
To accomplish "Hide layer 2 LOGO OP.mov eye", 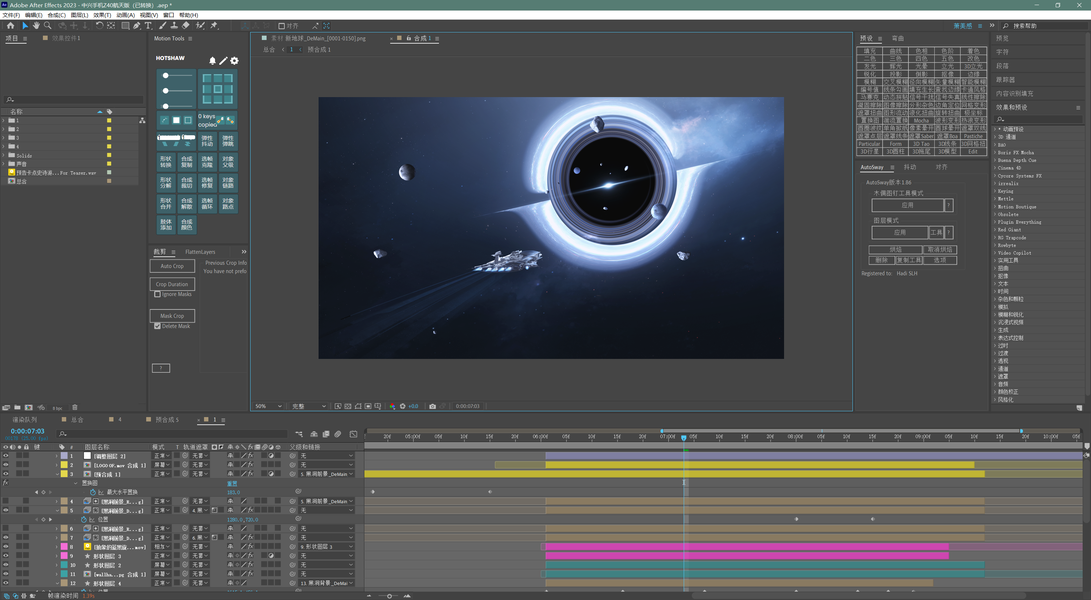I will coord(6,465).
